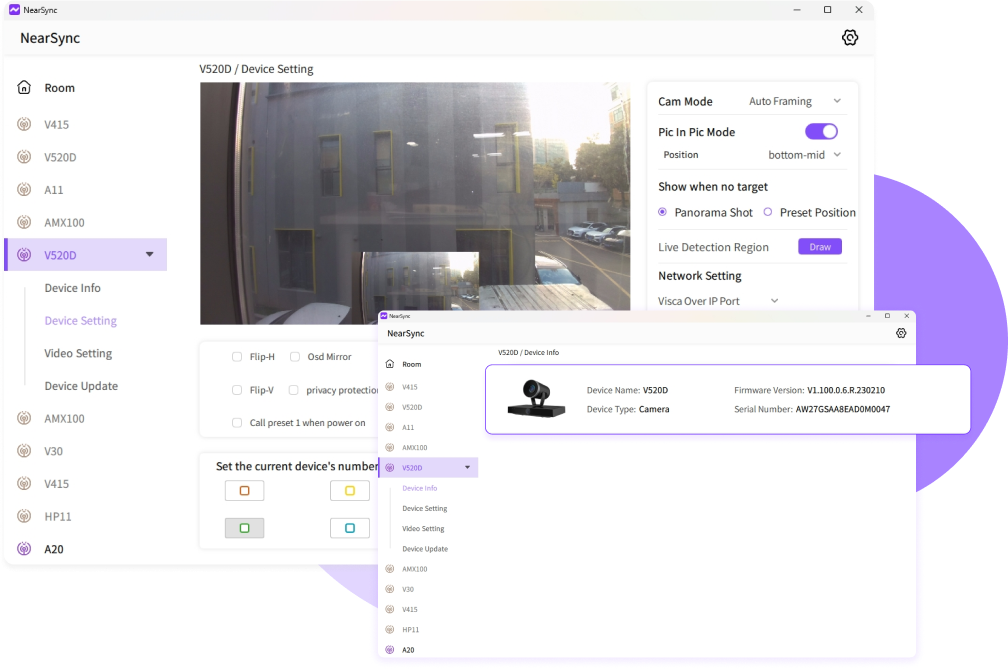Click the Draw button for Live Detection Region

820,247
